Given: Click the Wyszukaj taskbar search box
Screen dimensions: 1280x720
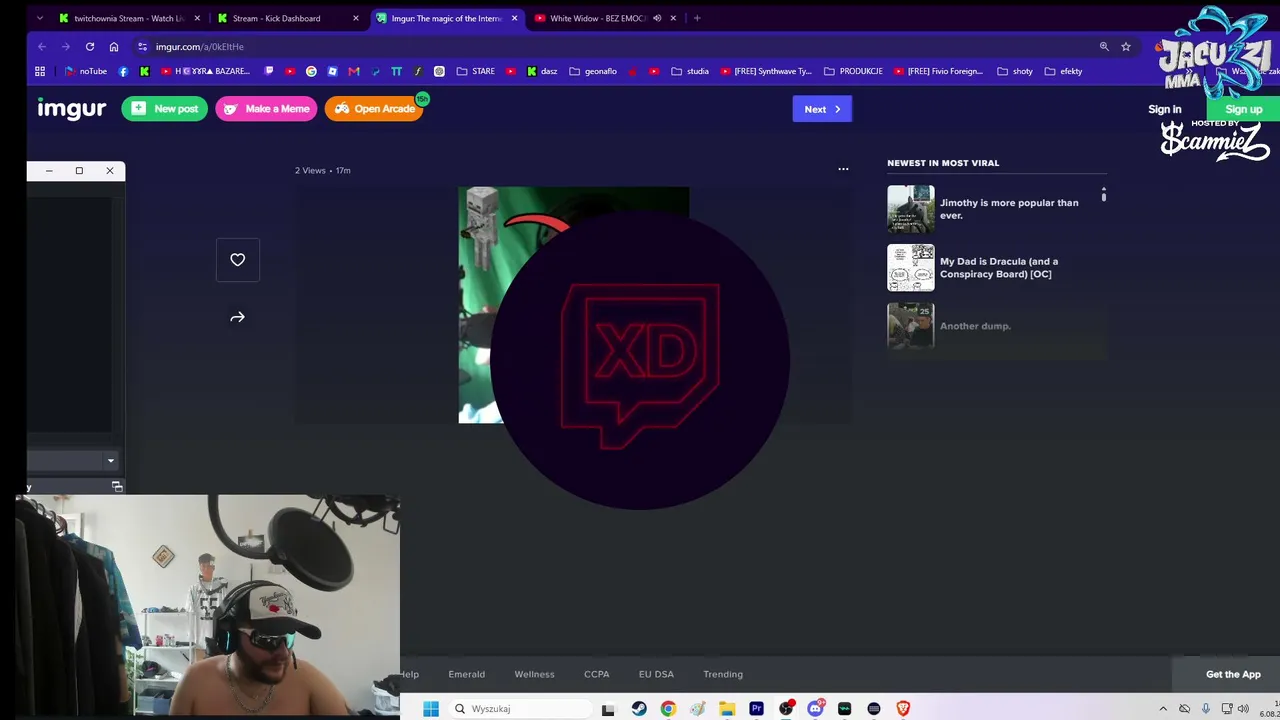Looking at the screenshot, I should click(x=518, y=709).
